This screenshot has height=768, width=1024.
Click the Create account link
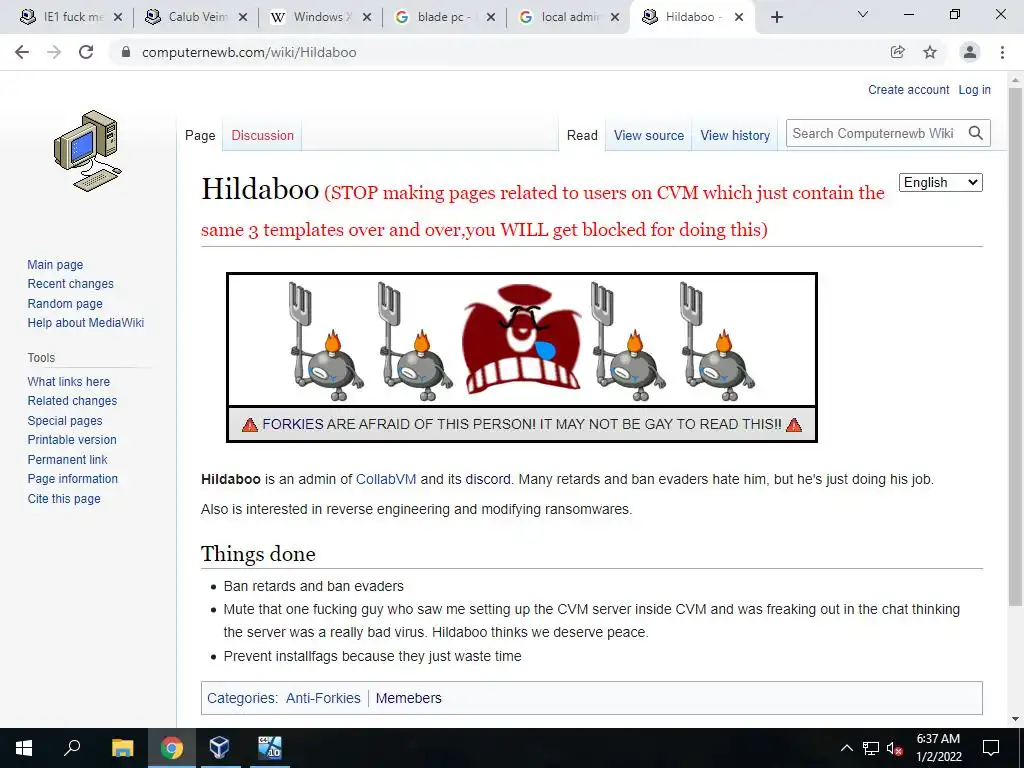(x=908, y=89)
